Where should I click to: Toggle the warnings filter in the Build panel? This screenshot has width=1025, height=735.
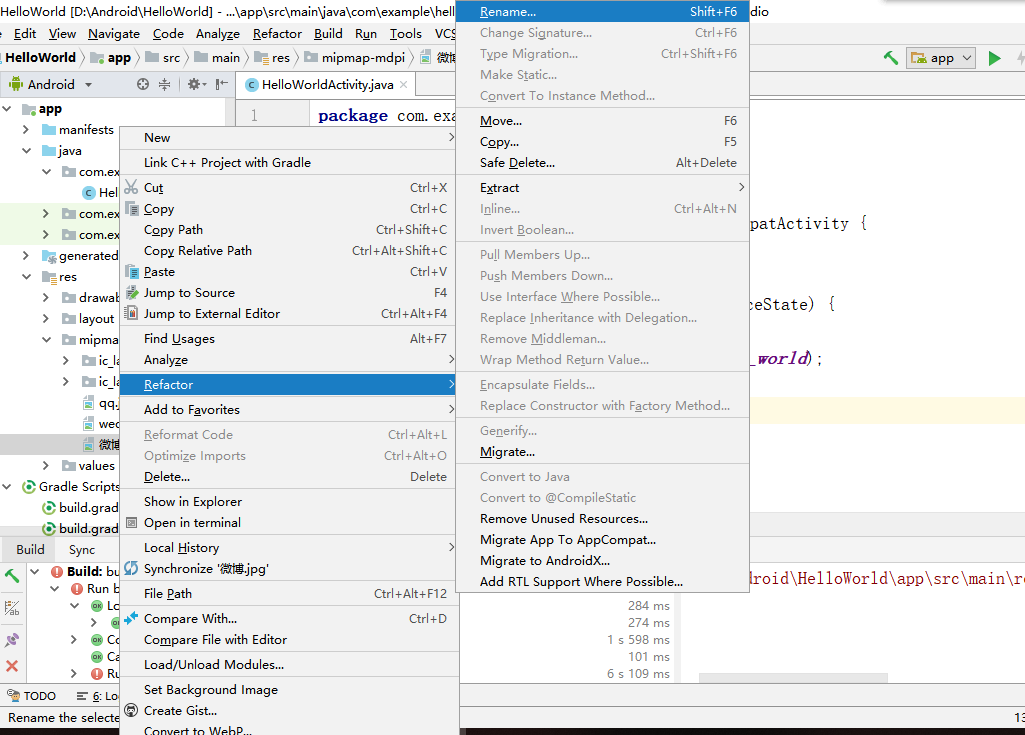[x=13, y=608]
